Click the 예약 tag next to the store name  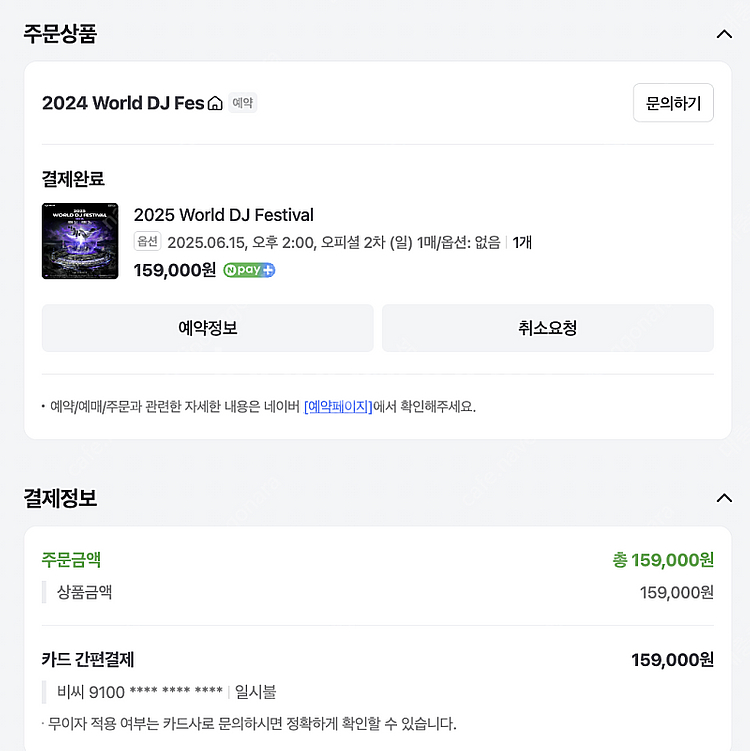[x=242, y=103]
